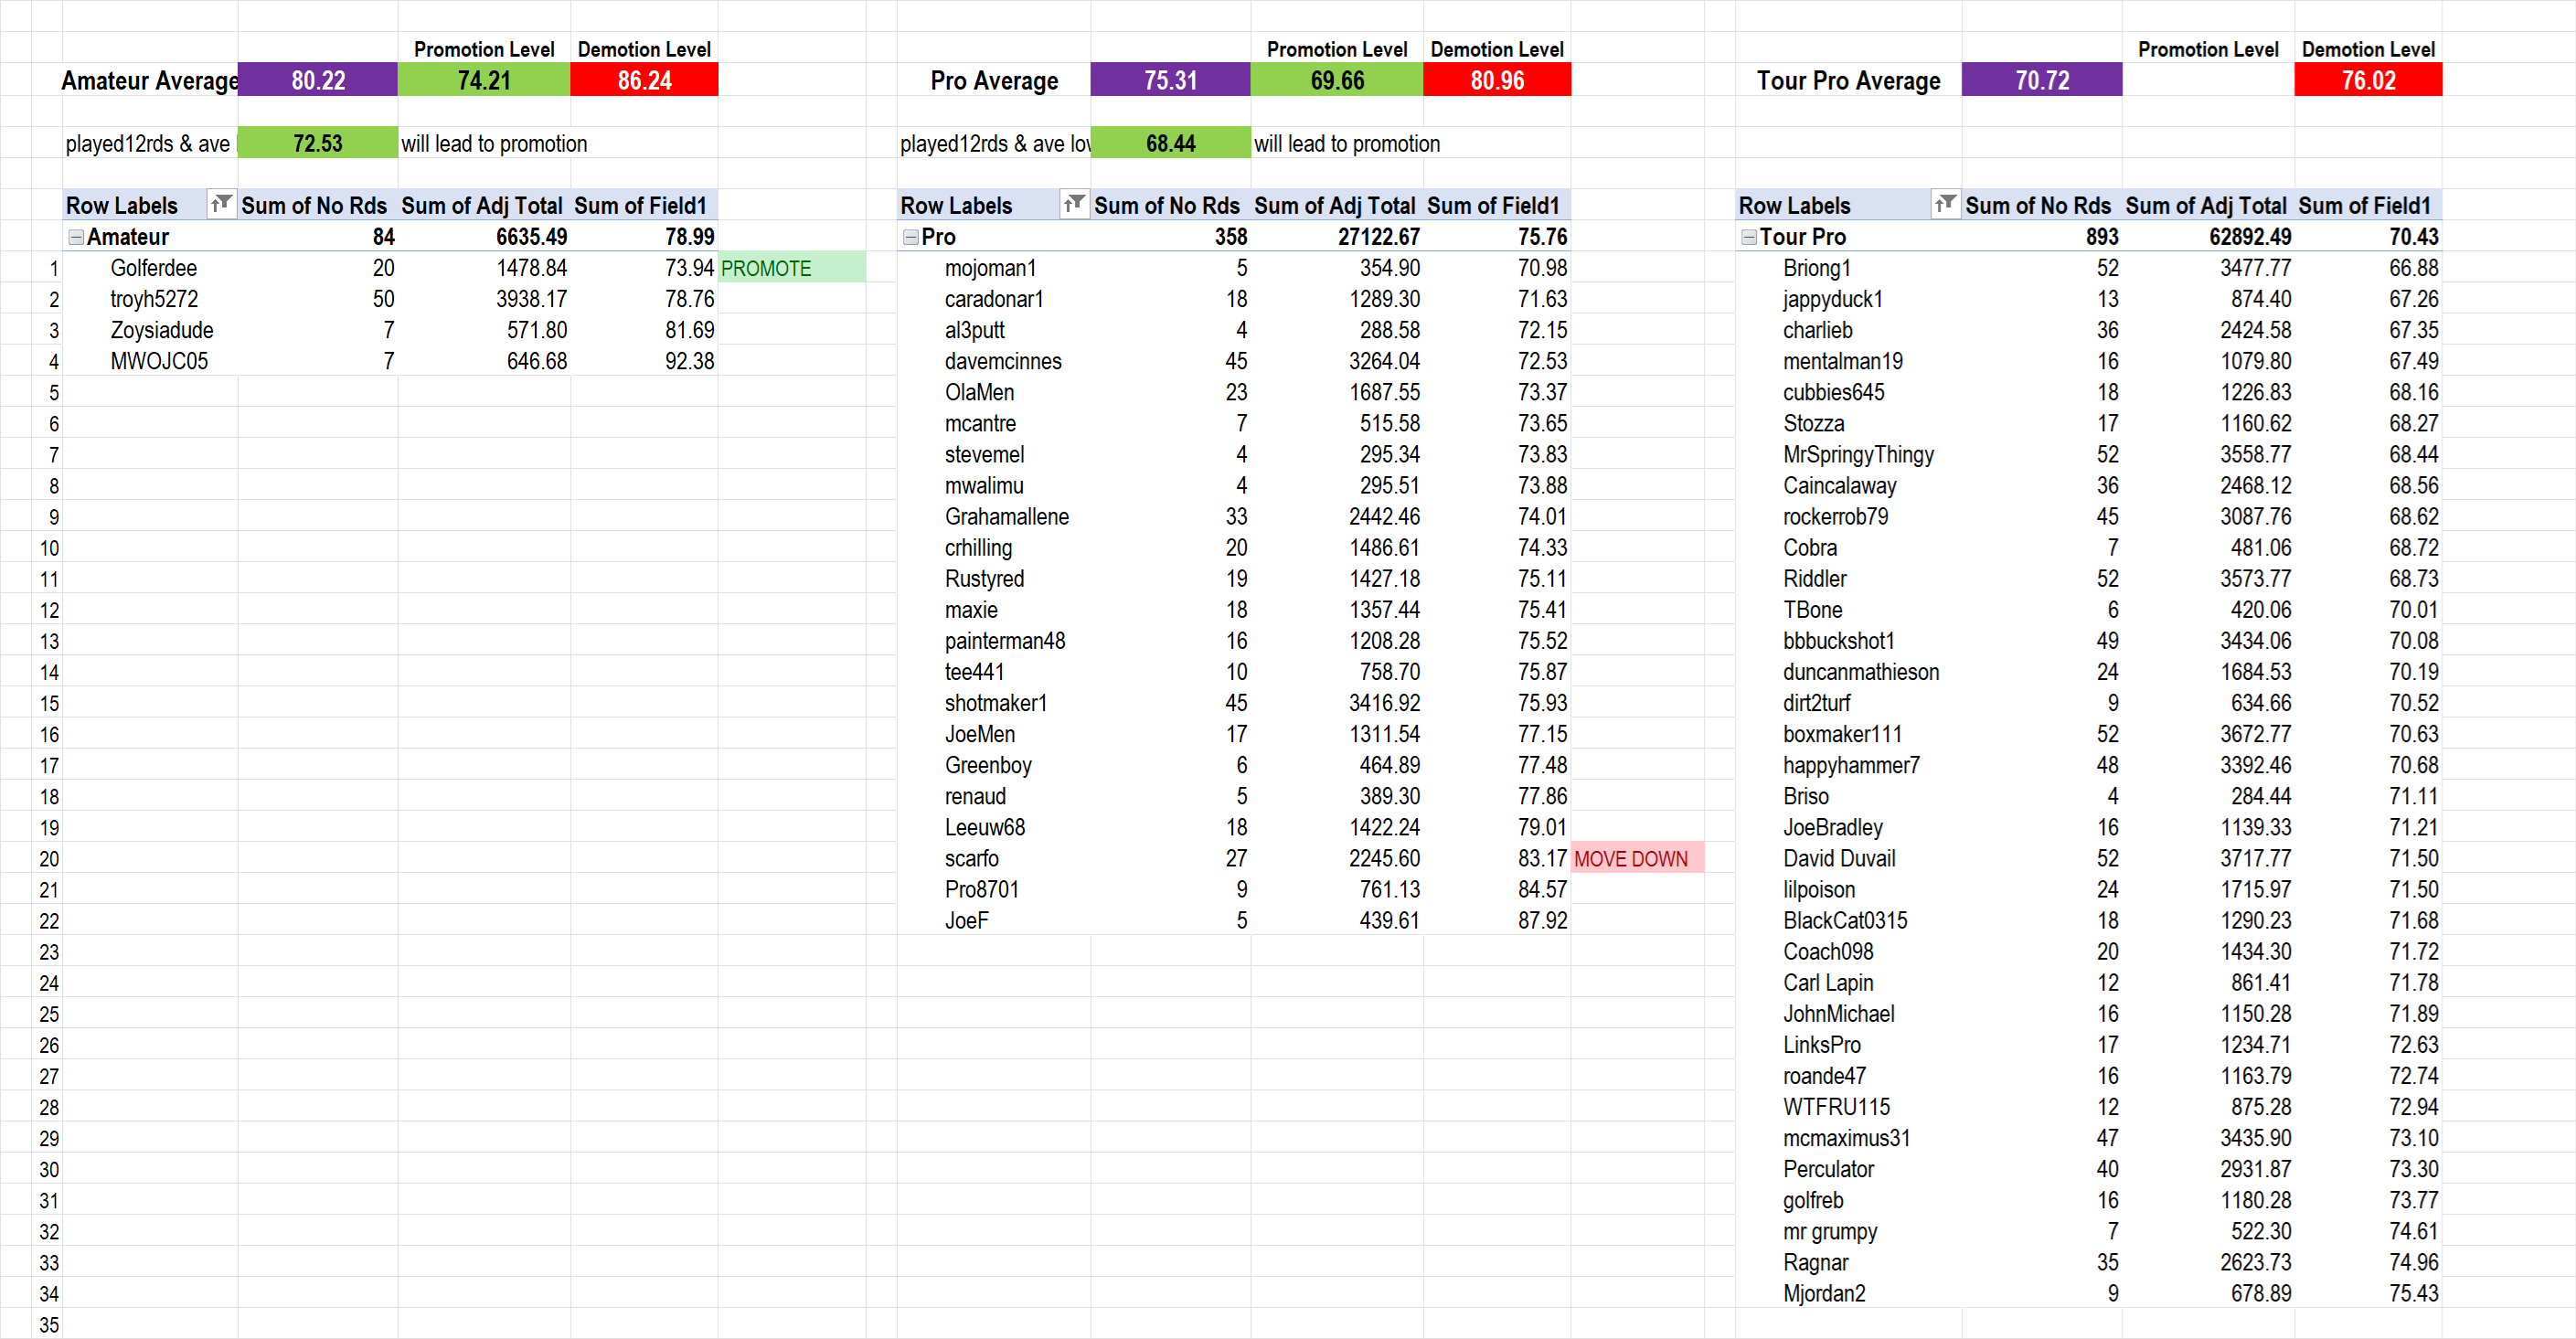This screenshot has height=1339, width=2576.
Task: Open the Tour Pro table Row Labels filter button
Action: tap(1945, 205)
